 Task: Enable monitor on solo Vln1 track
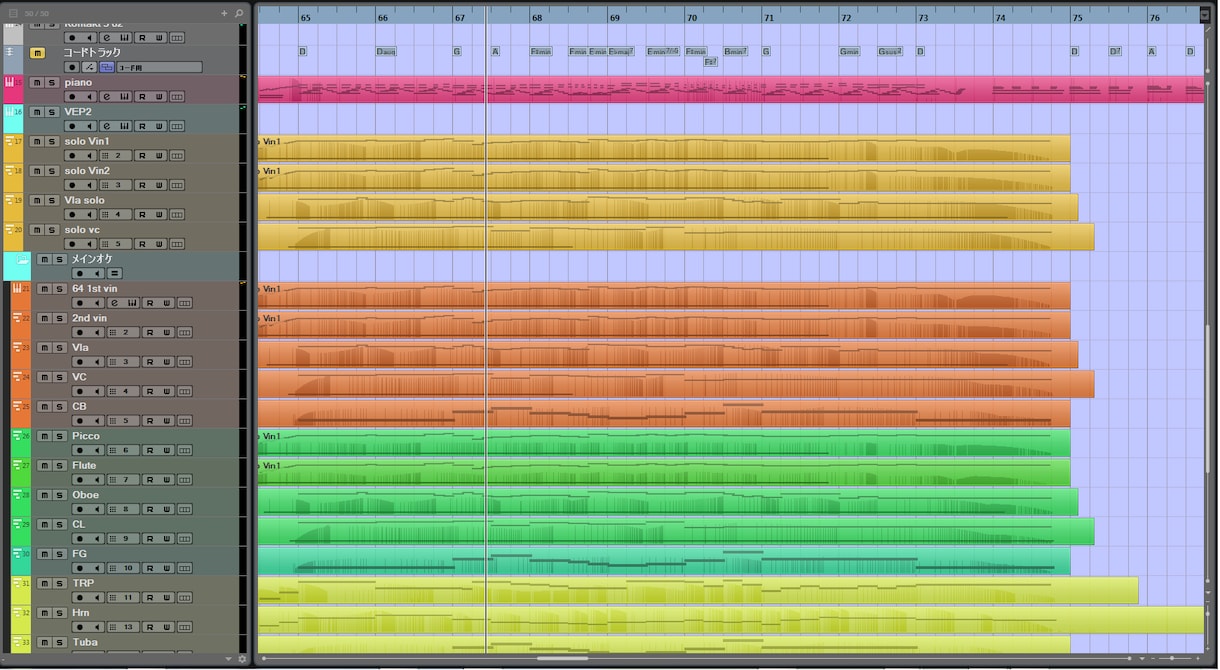pos(90,156)
